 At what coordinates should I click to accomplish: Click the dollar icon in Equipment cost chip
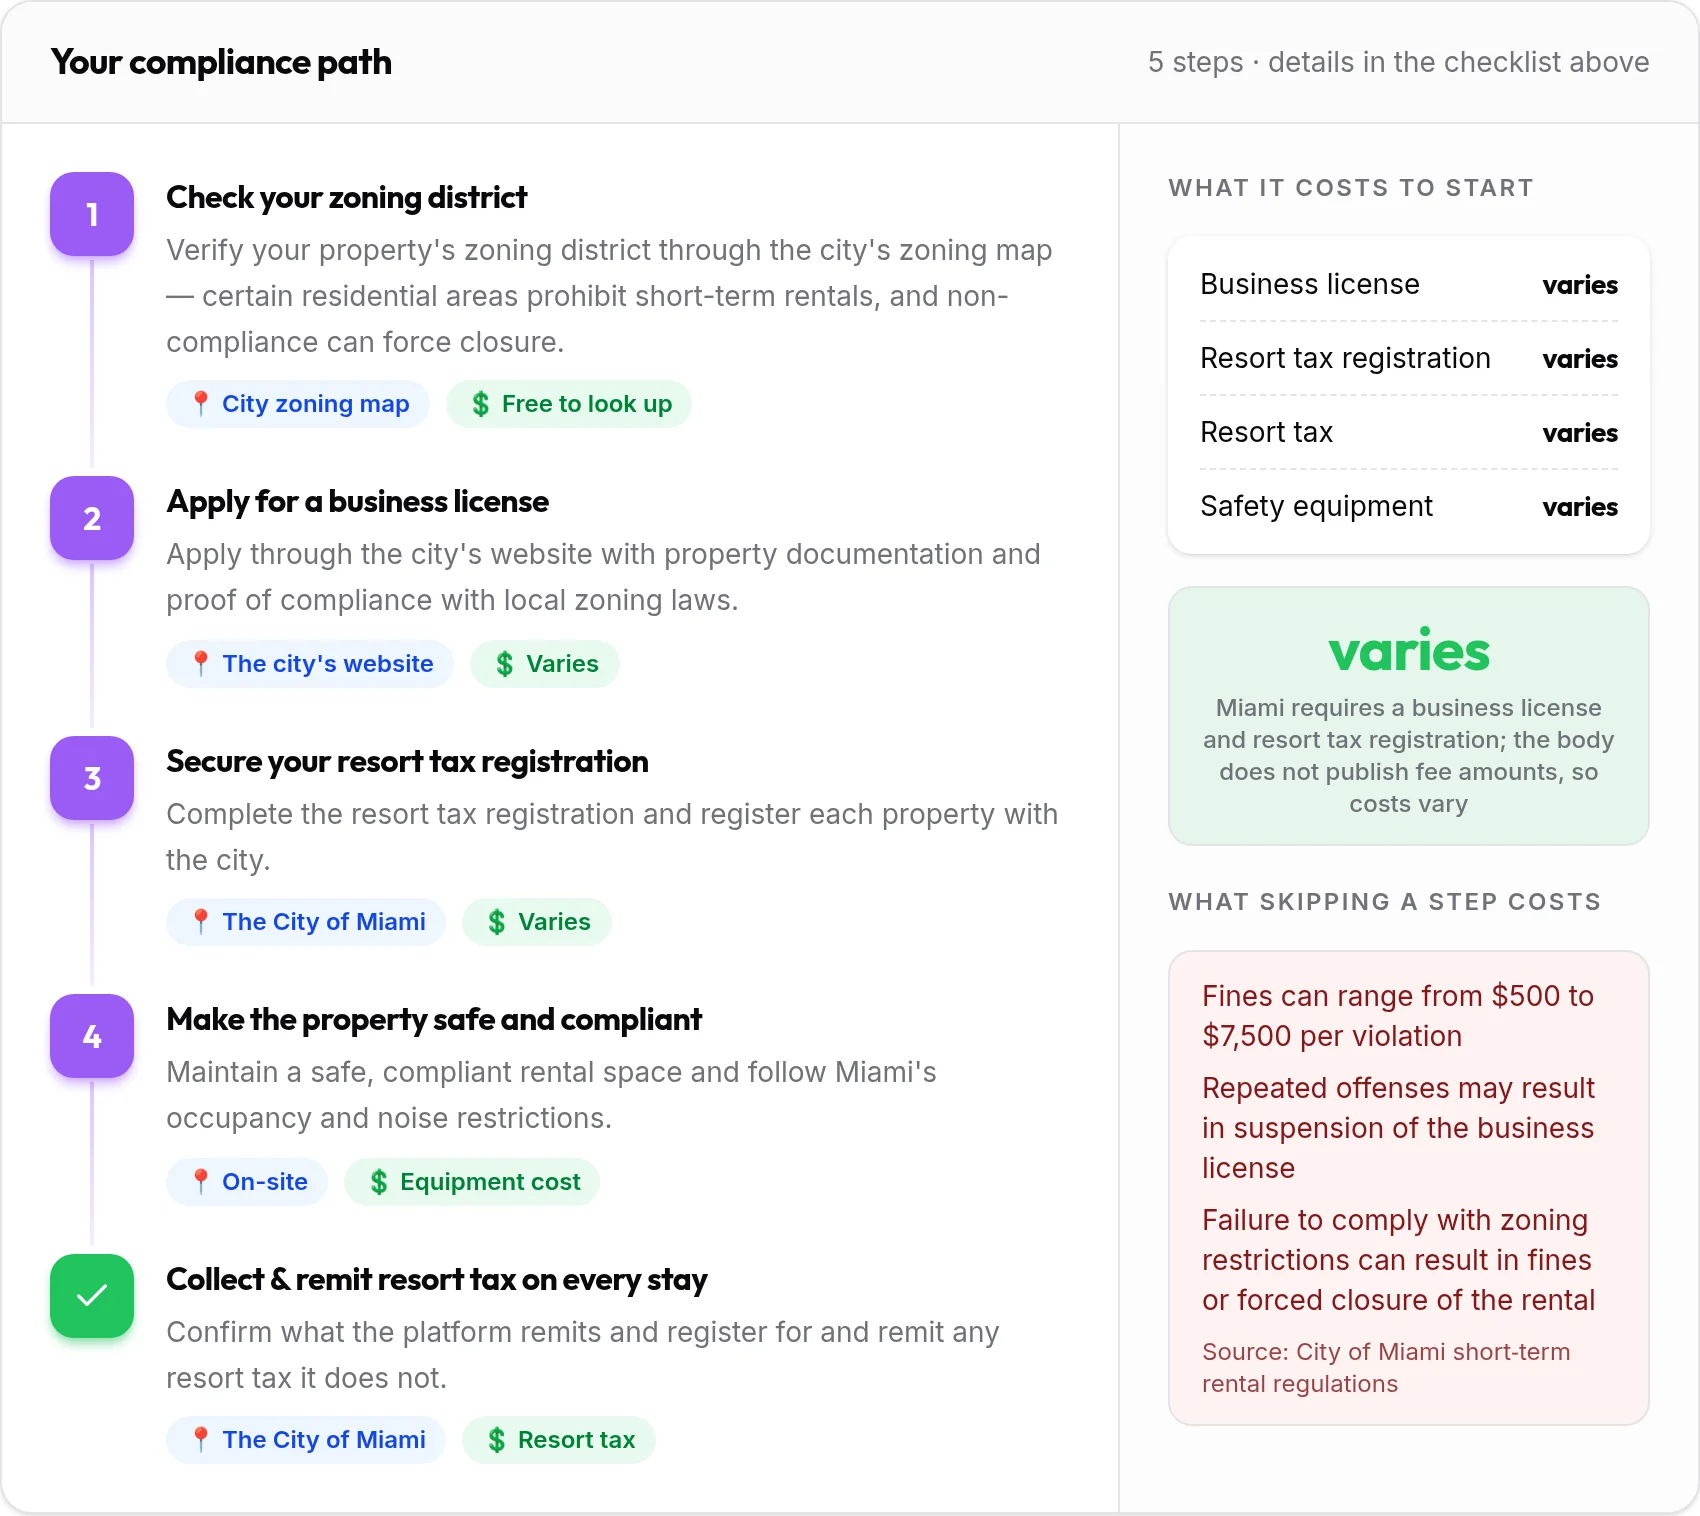378,1182
